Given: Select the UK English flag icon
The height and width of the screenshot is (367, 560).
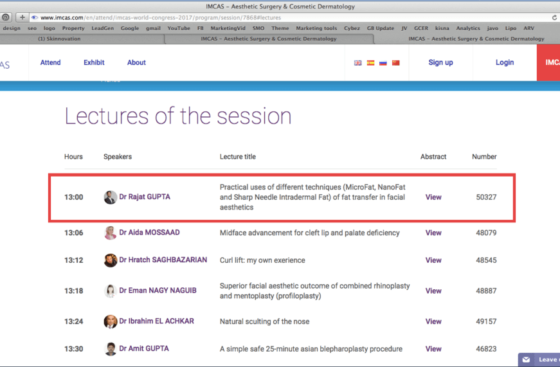Looking at the screenshot, I should pos(358,63).
